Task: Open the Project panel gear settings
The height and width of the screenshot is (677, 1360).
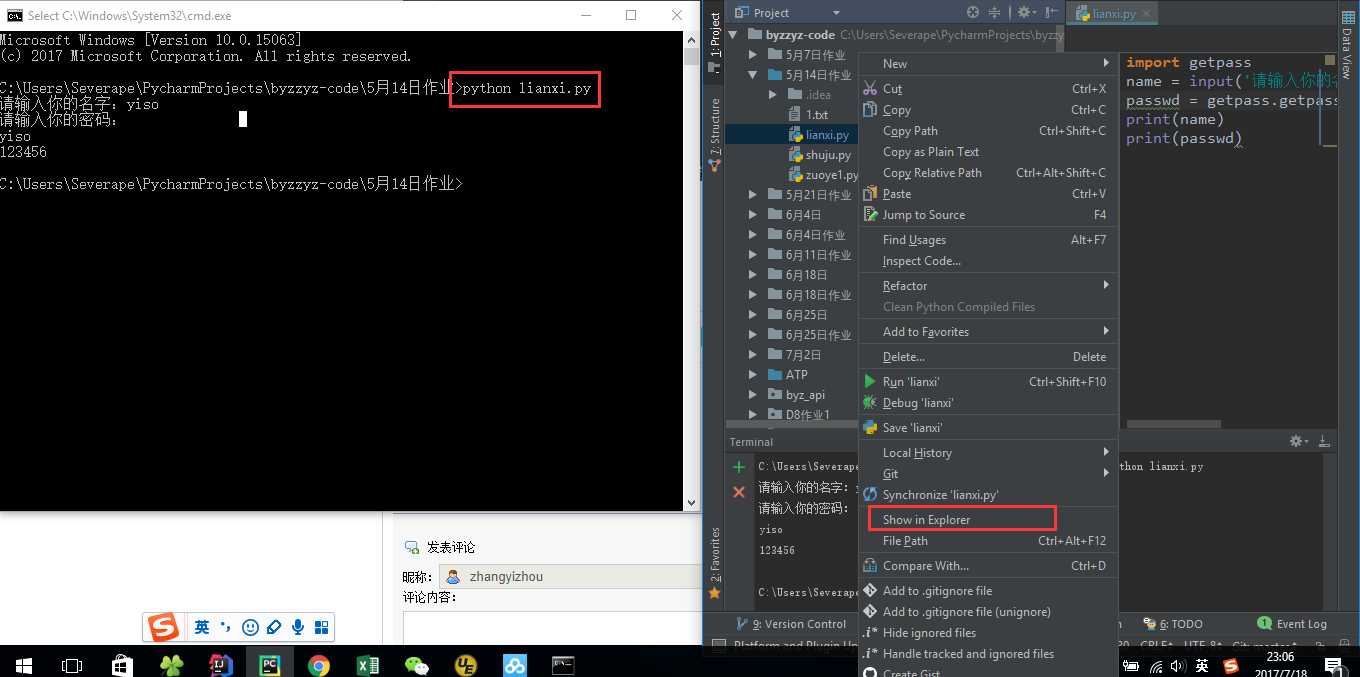Action: click(1025, 13)
